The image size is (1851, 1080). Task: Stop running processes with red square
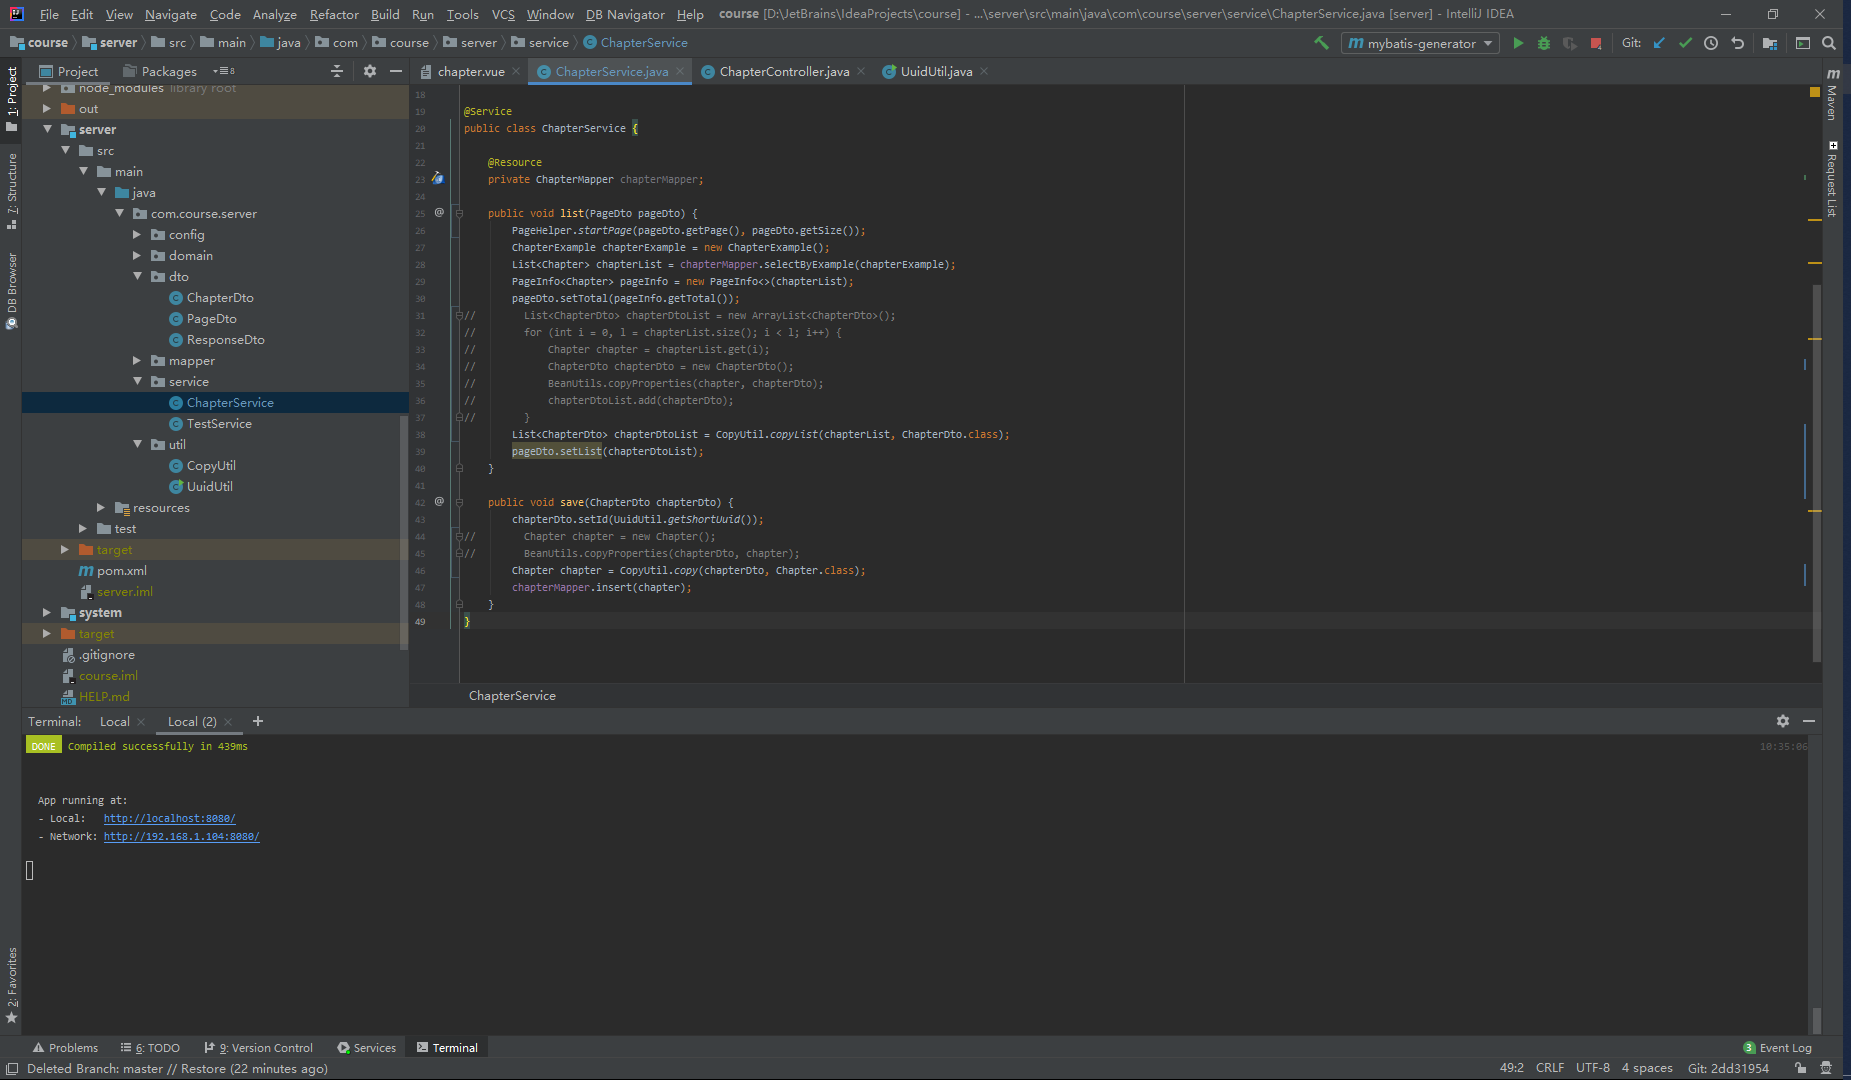click(x=1596, y=43)
